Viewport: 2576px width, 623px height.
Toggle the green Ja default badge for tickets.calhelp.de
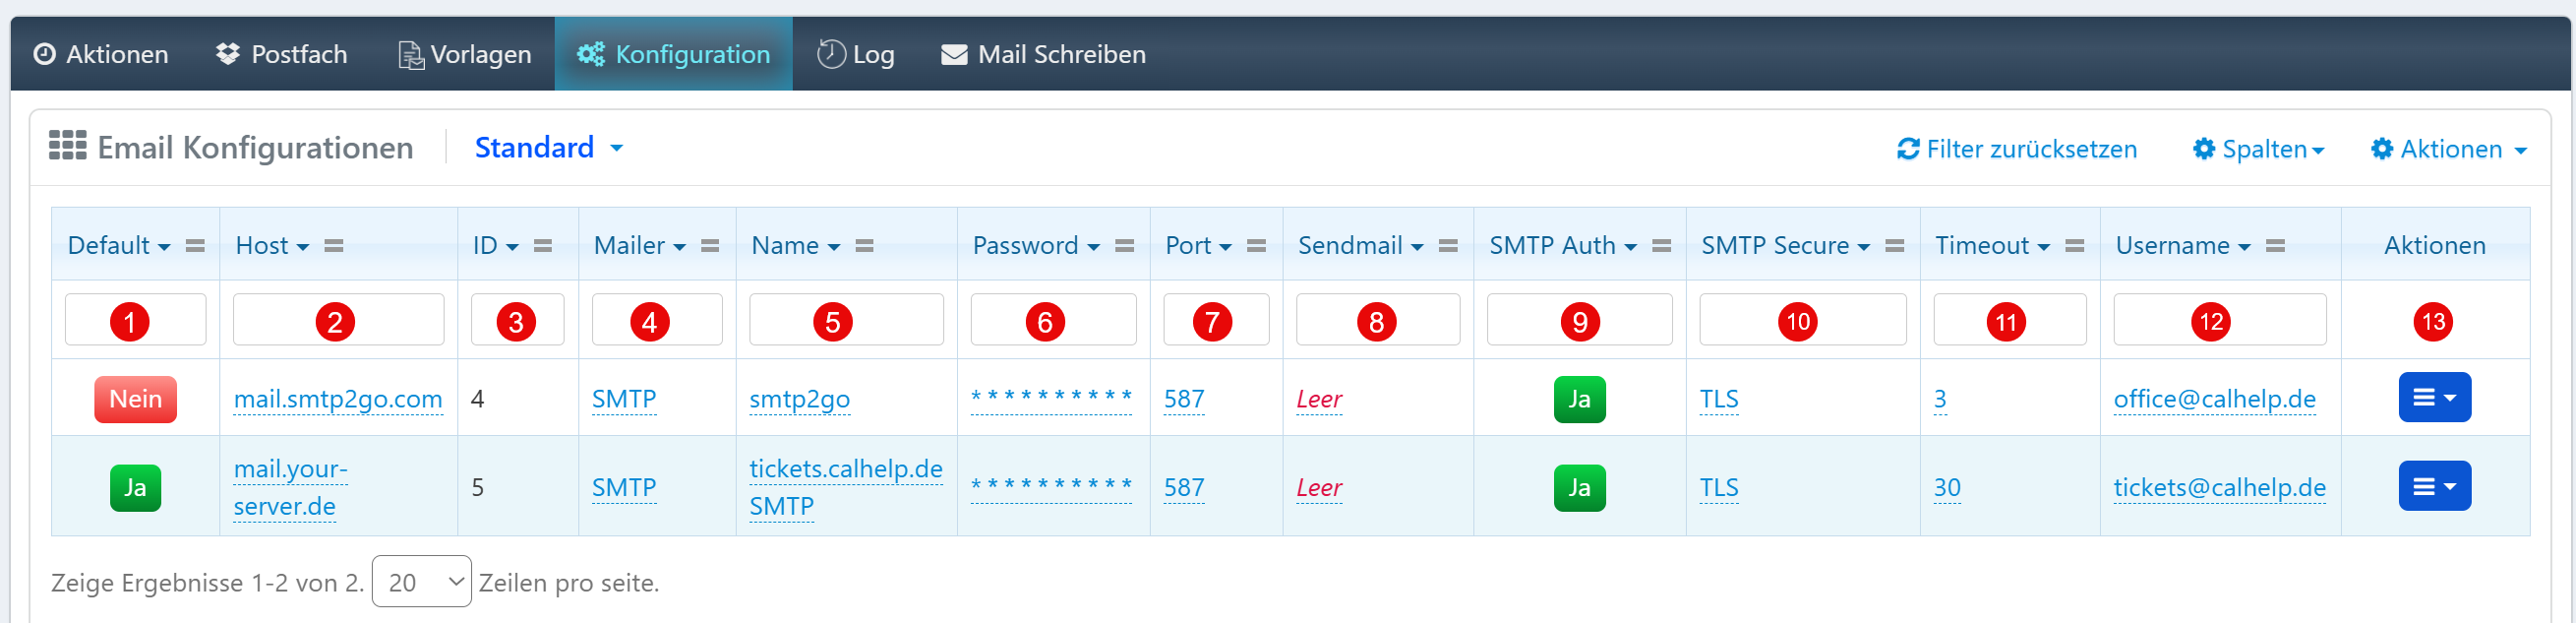tap(135, 488)
